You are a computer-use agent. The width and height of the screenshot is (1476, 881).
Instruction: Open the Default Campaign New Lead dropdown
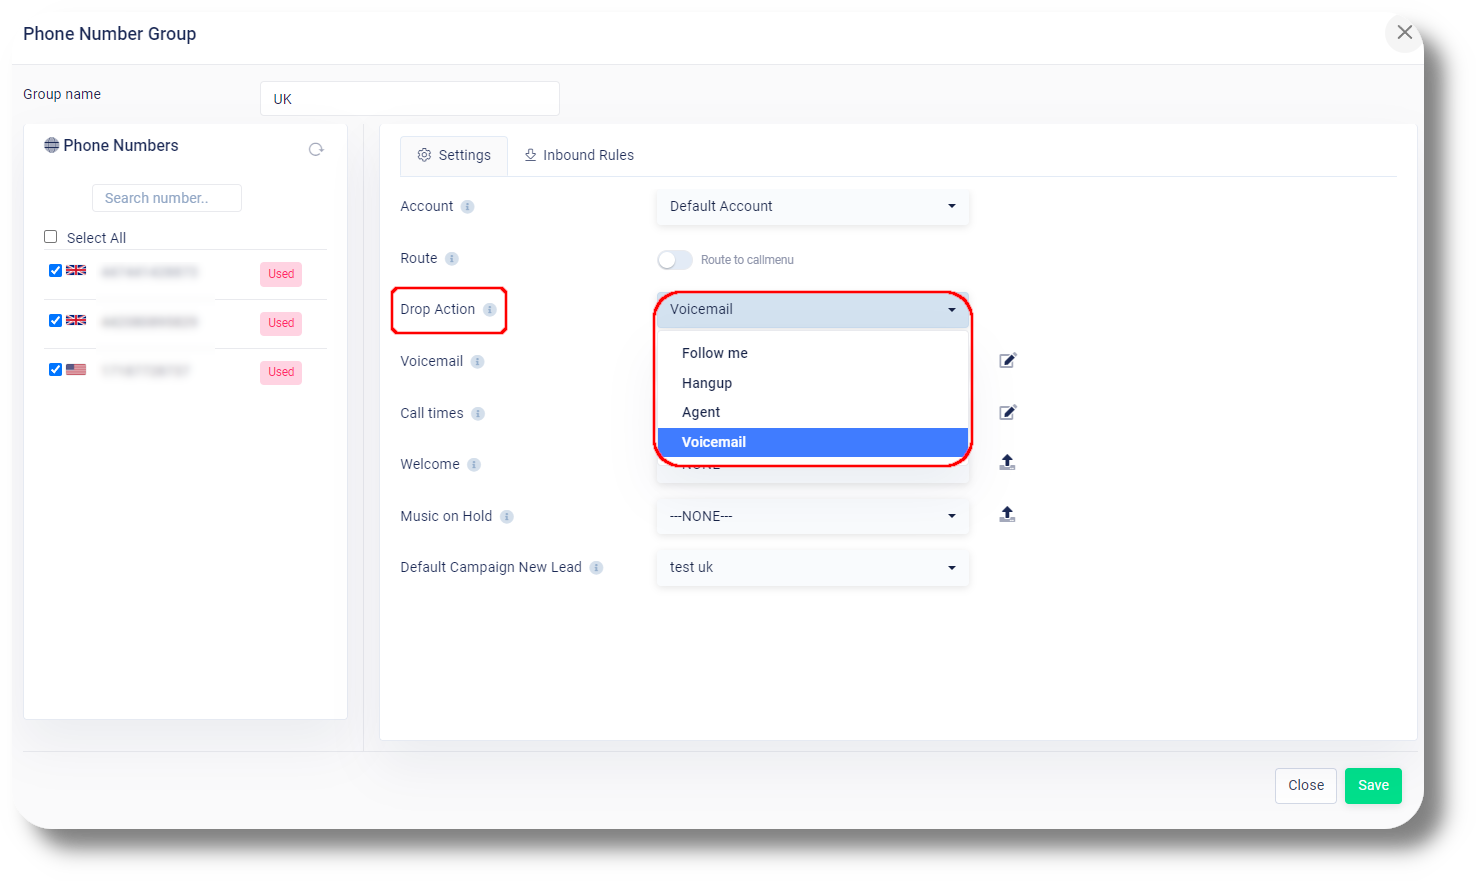pos(811,567)
